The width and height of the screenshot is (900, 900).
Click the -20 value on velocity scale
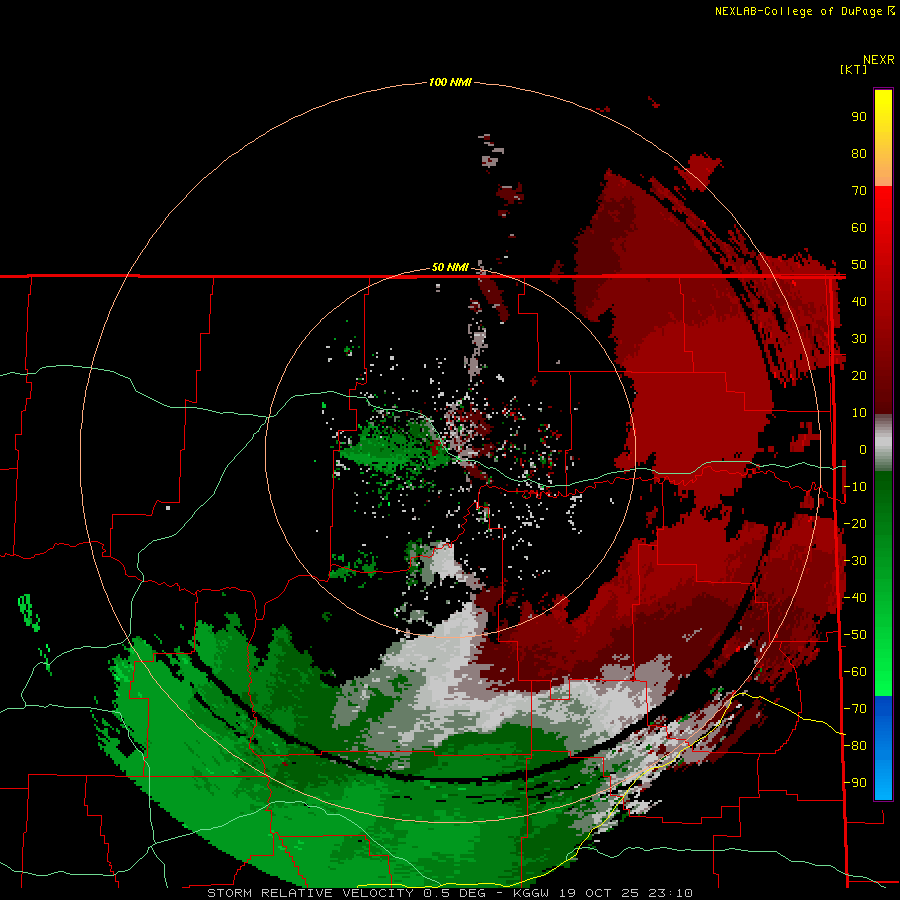click(855, 523)
